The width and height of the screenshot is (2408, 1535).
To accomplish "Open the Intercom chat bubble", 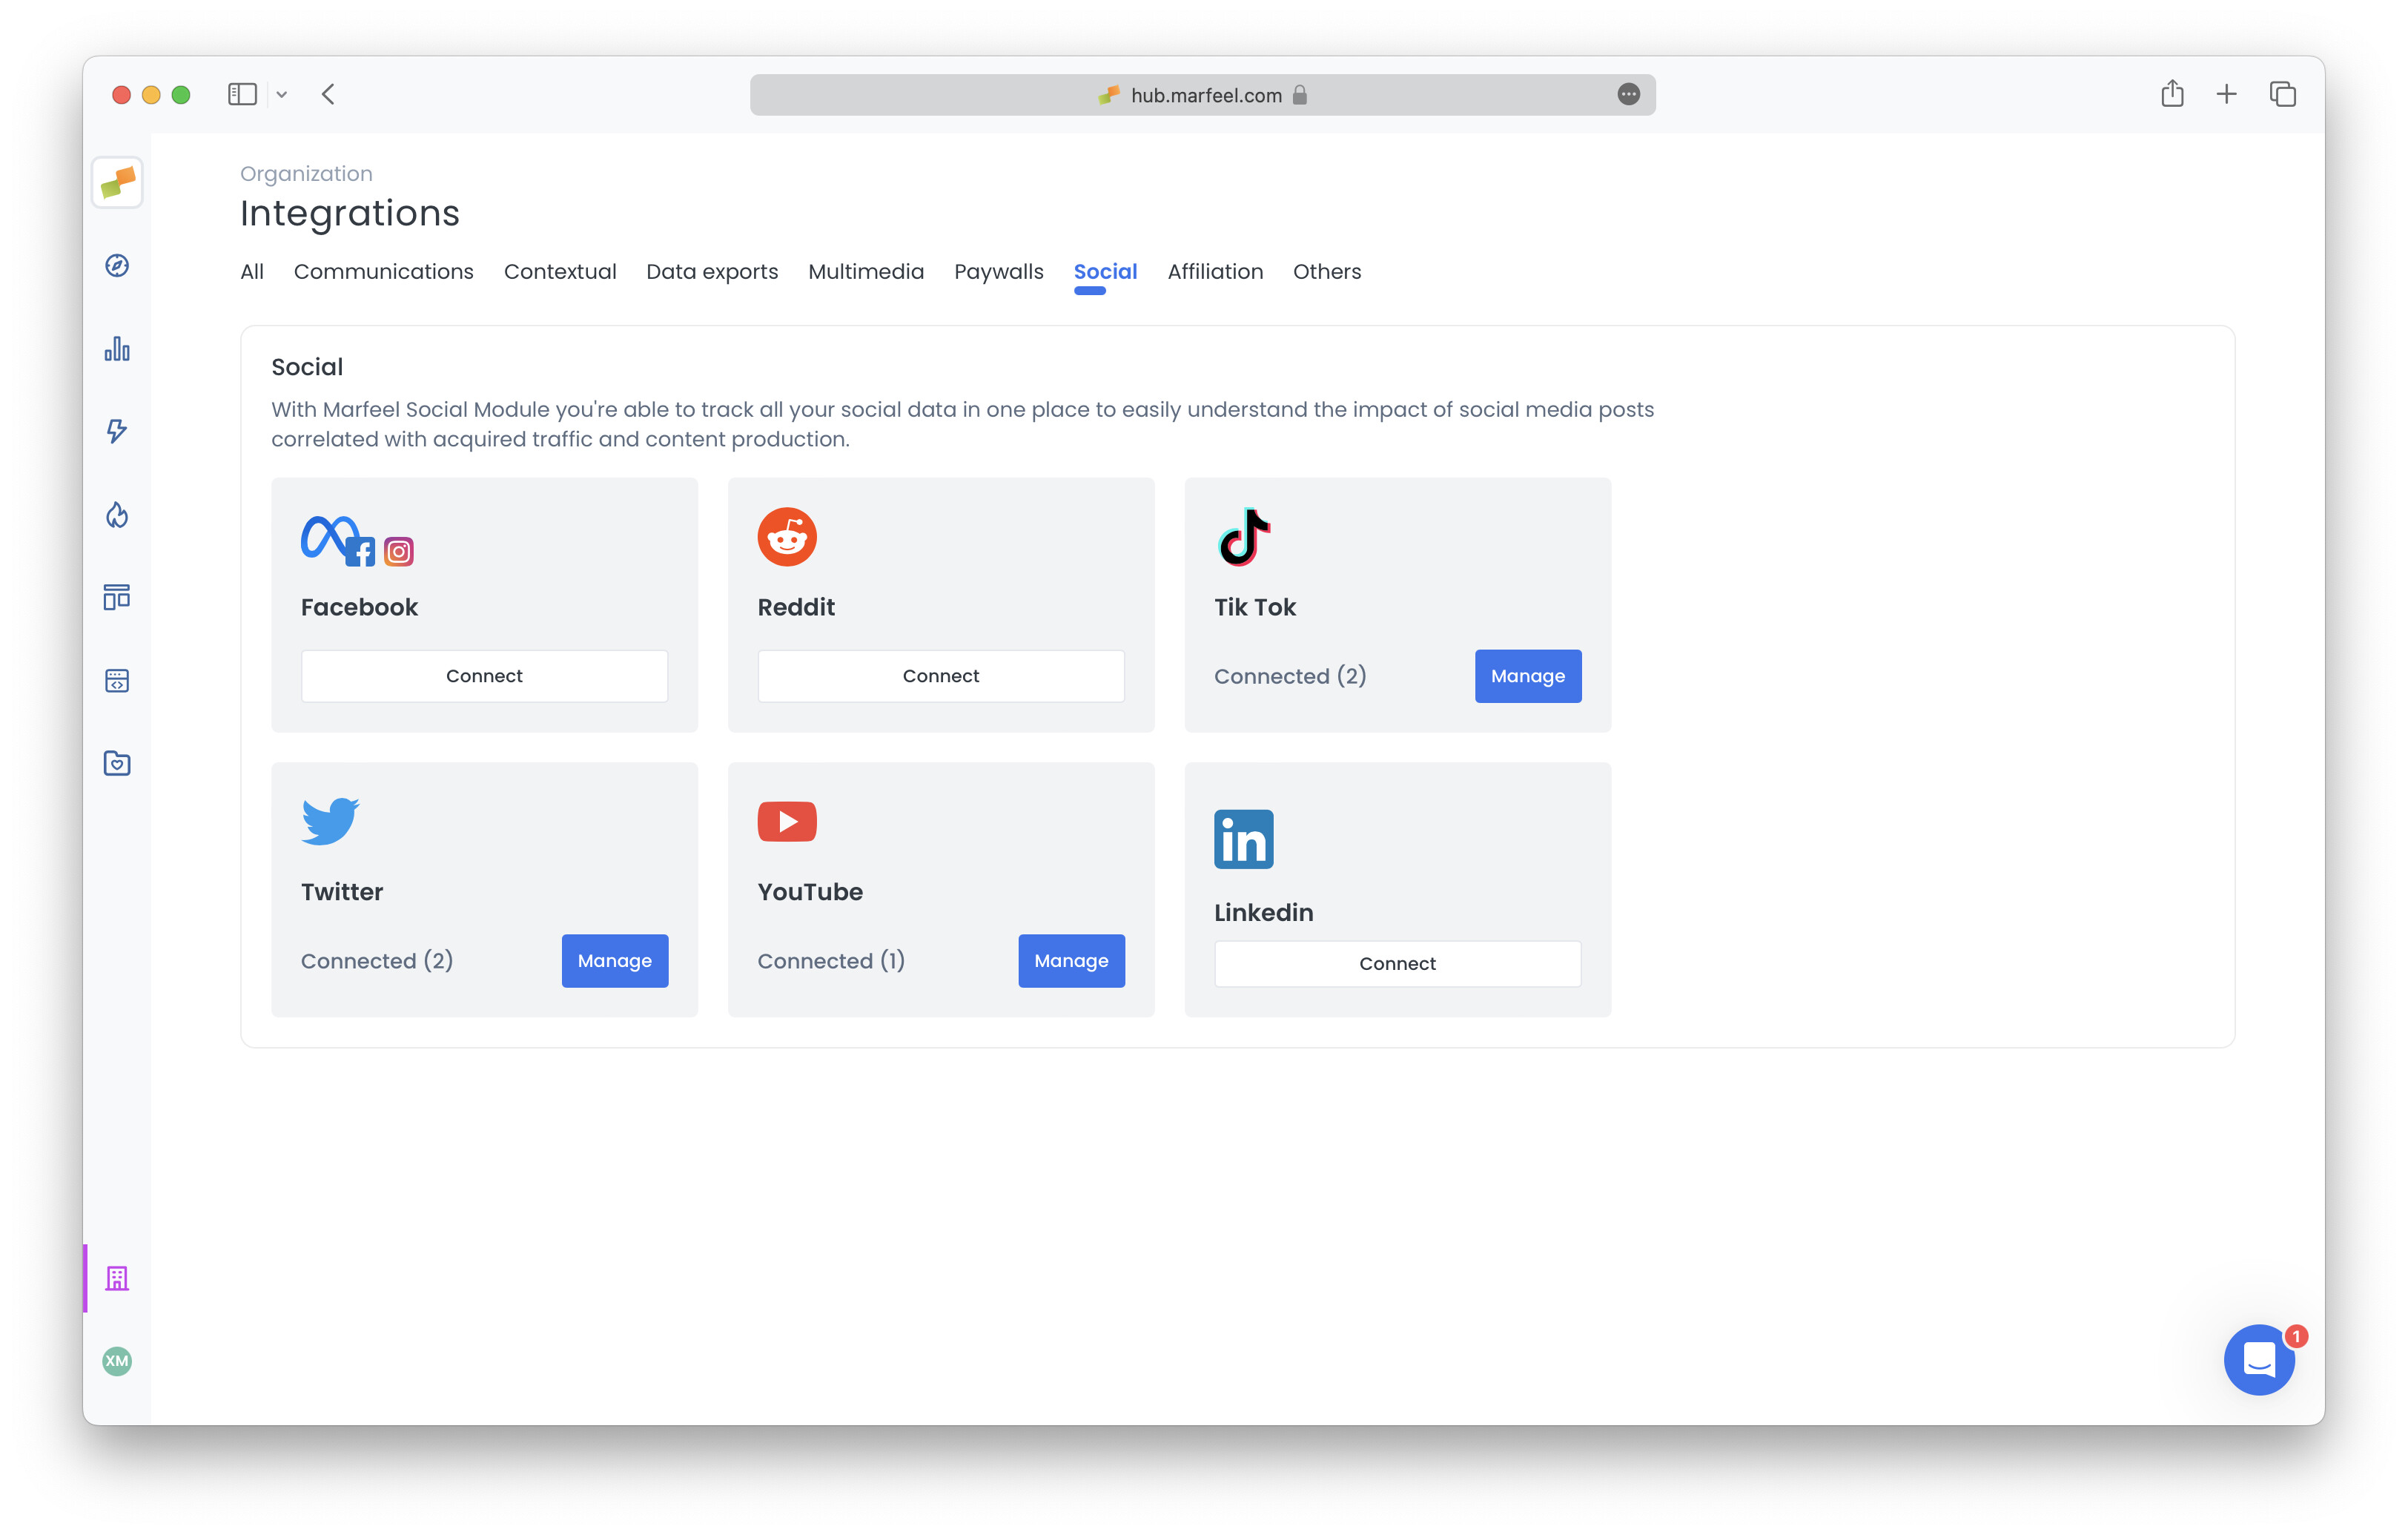I will point(2258,1360).
